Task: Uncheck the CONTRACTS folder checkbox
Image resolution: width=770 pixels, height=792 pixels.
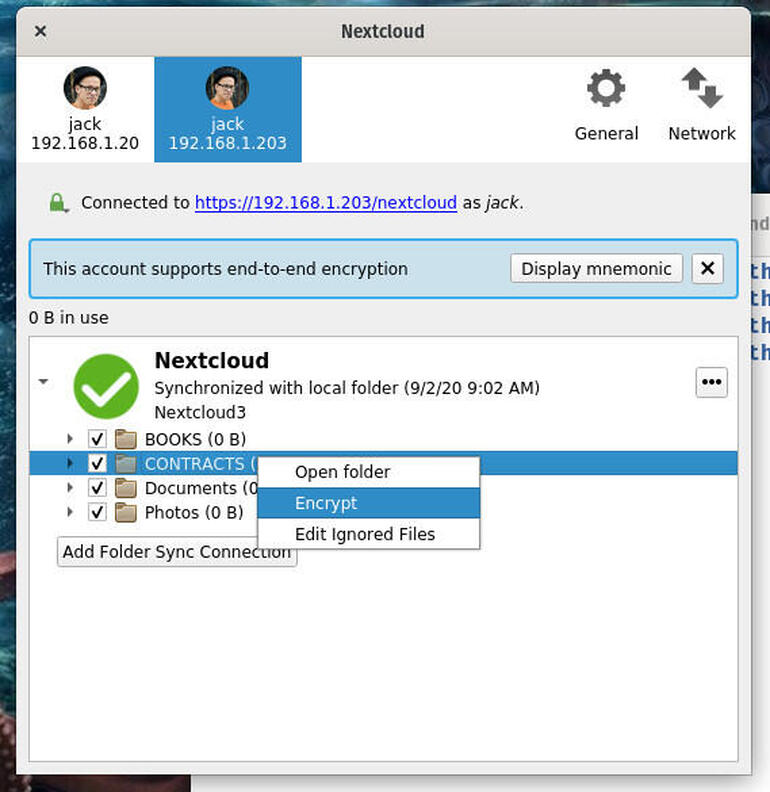Action: coord(97,463)
